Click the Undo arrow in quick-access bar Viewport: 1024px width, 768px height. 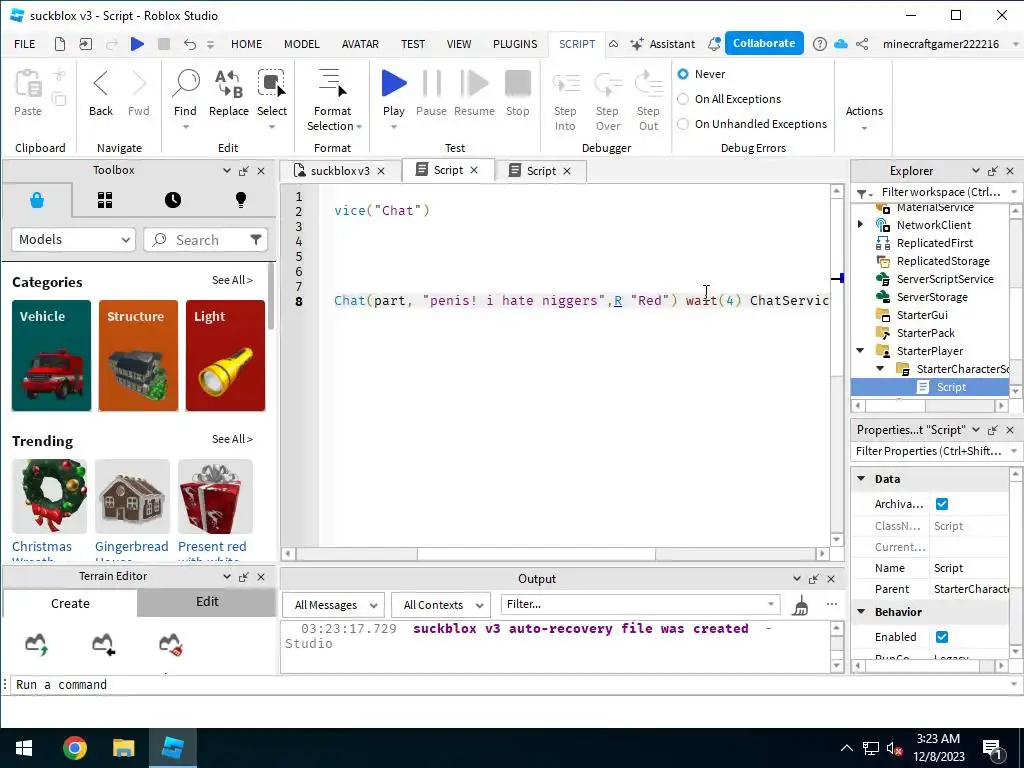(189, 44)
